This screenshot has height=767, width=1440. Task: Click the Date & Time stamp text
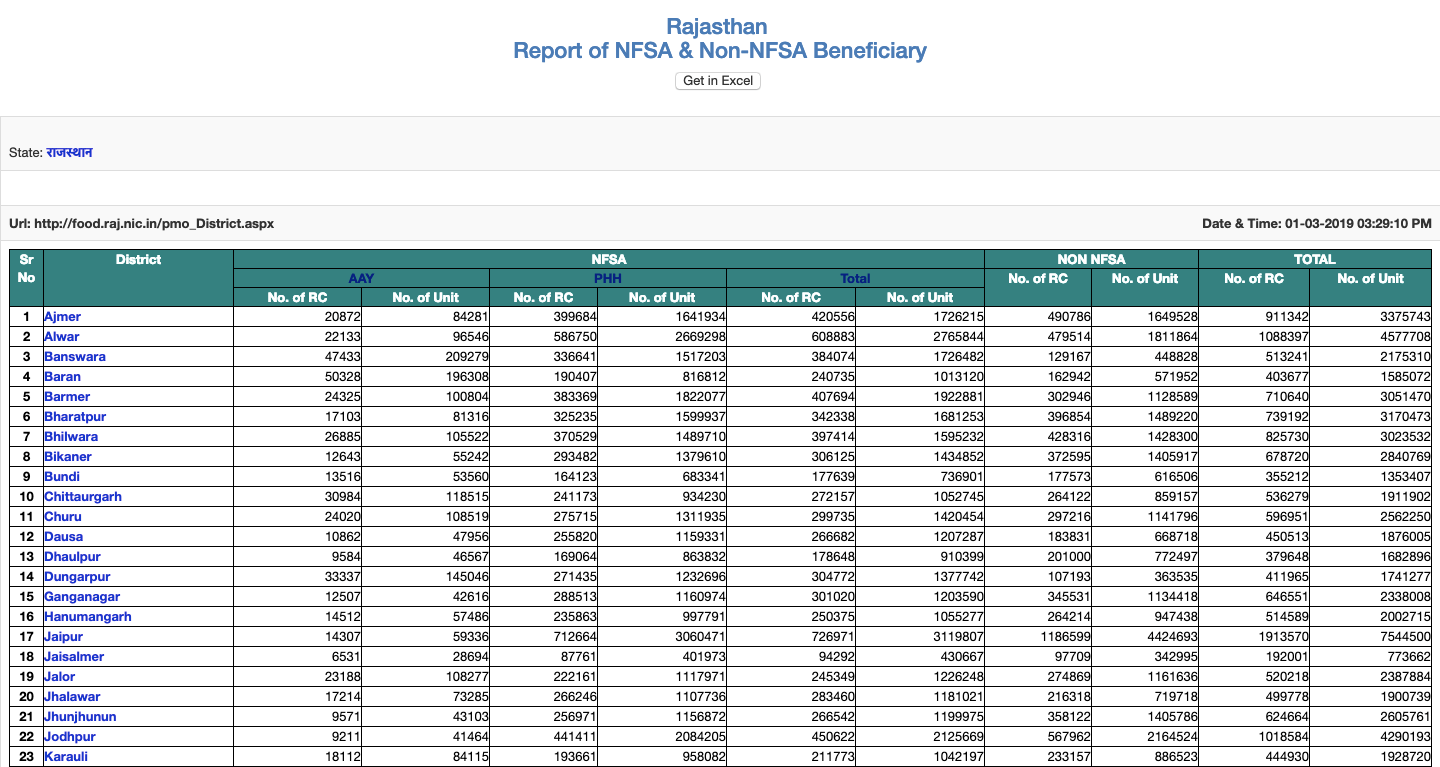click(x=1317, y=223)
